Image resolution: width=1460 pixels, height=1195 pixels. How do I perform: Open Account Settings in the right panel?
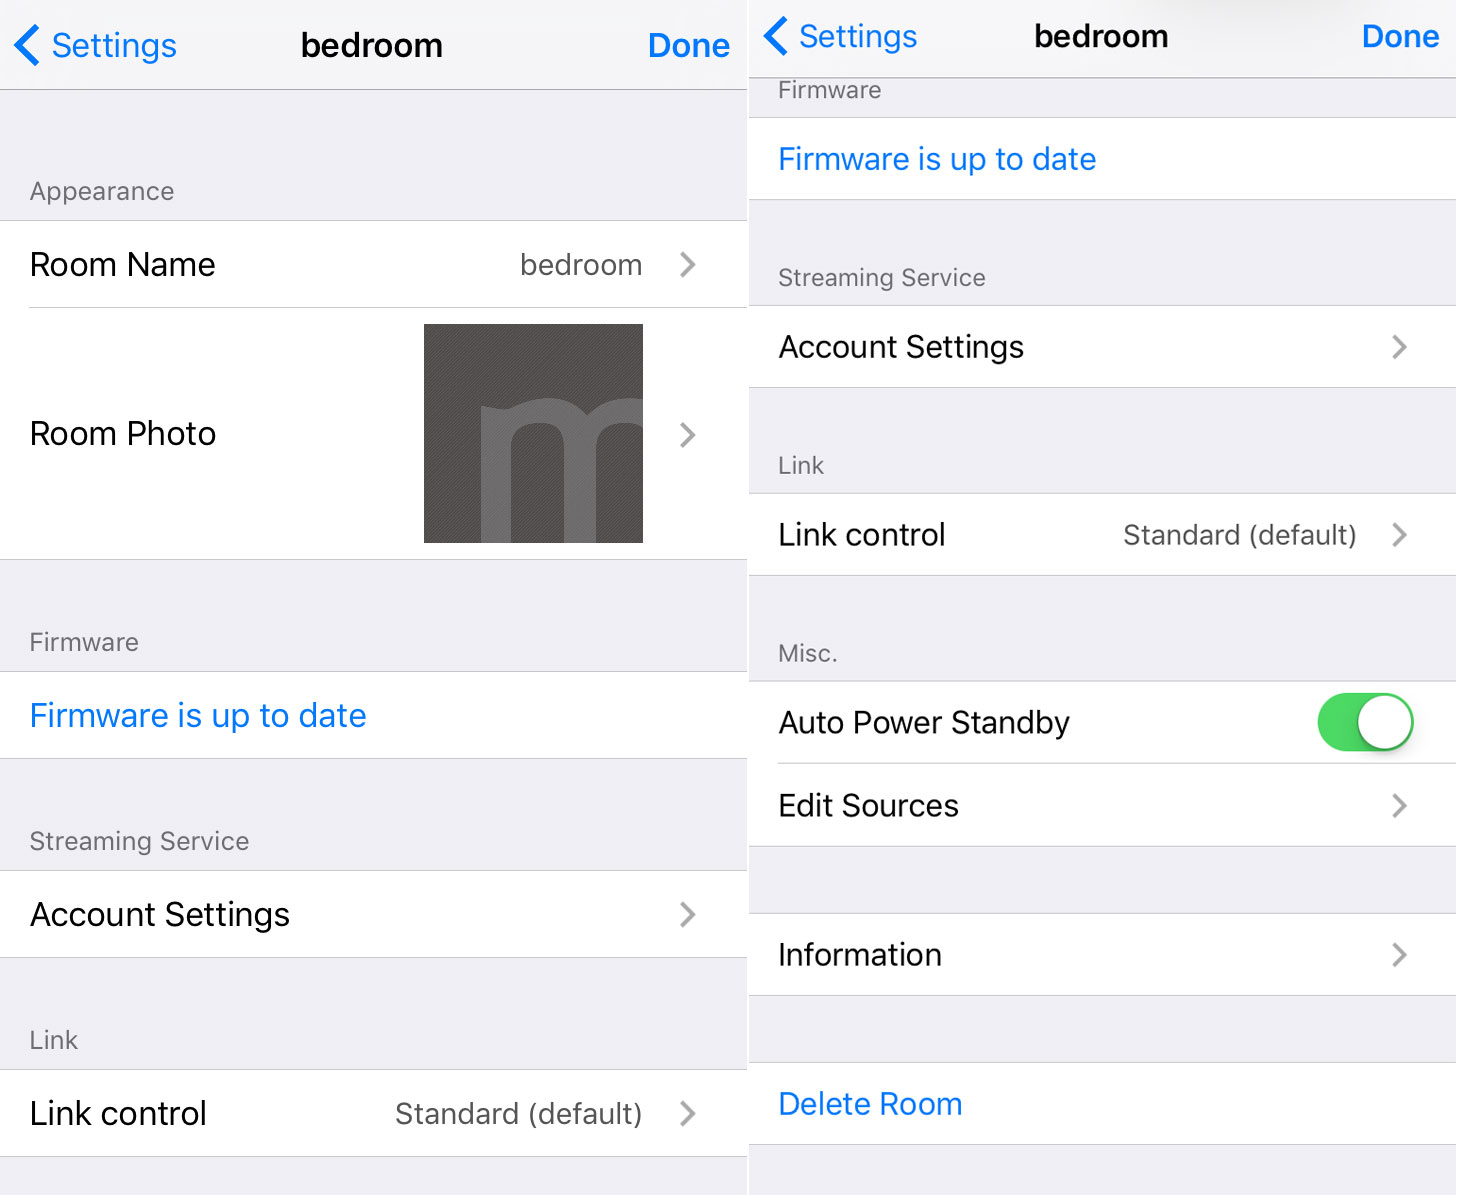(x=901, y=347)
